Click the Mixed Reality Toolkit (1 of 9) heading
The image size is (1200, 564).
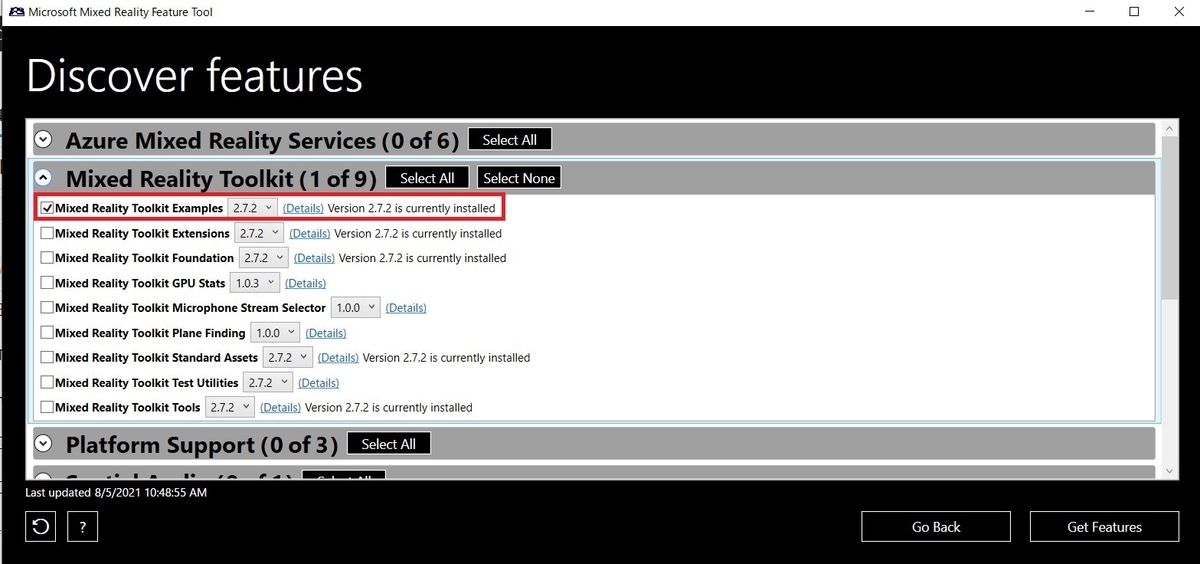pyautogui.click(x=221, y=179)
